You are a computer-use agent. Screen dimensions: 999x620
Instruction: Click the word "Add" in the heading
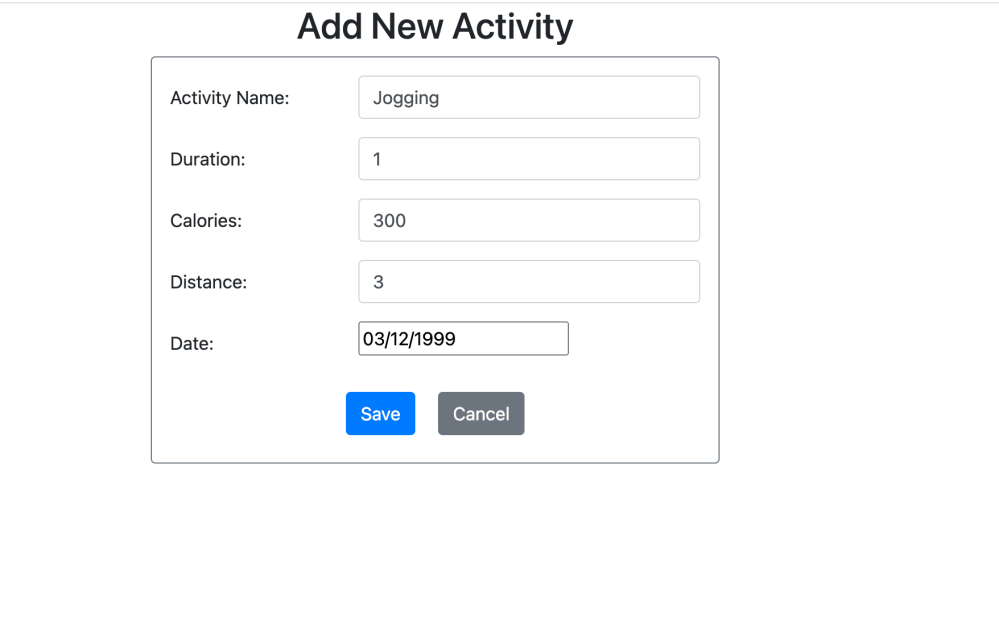coord(330,27)
